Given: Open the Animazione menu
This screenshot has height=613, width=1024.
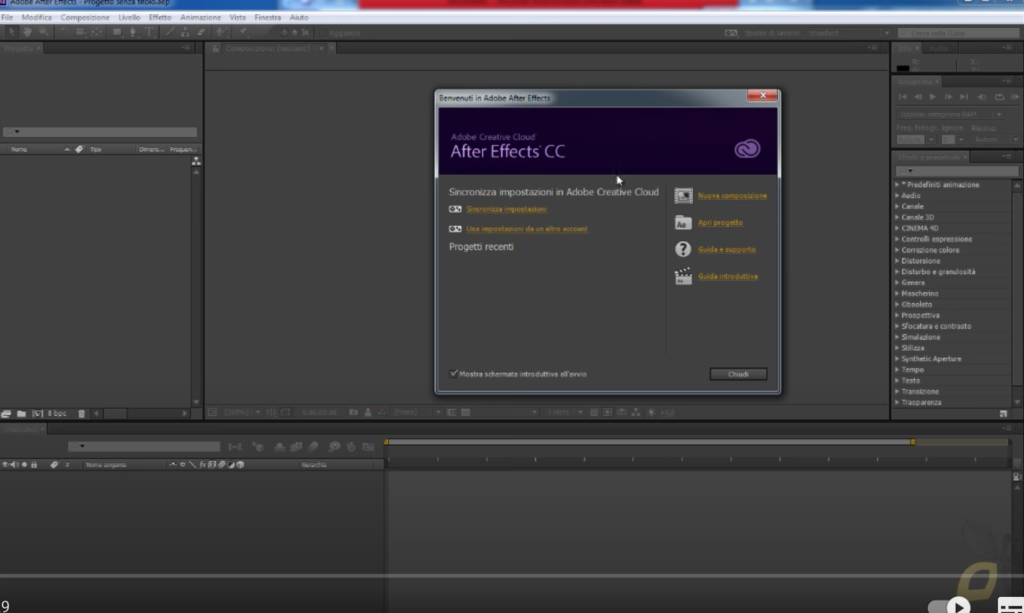Looking at the screenshot, I should [x=200, y=18].
